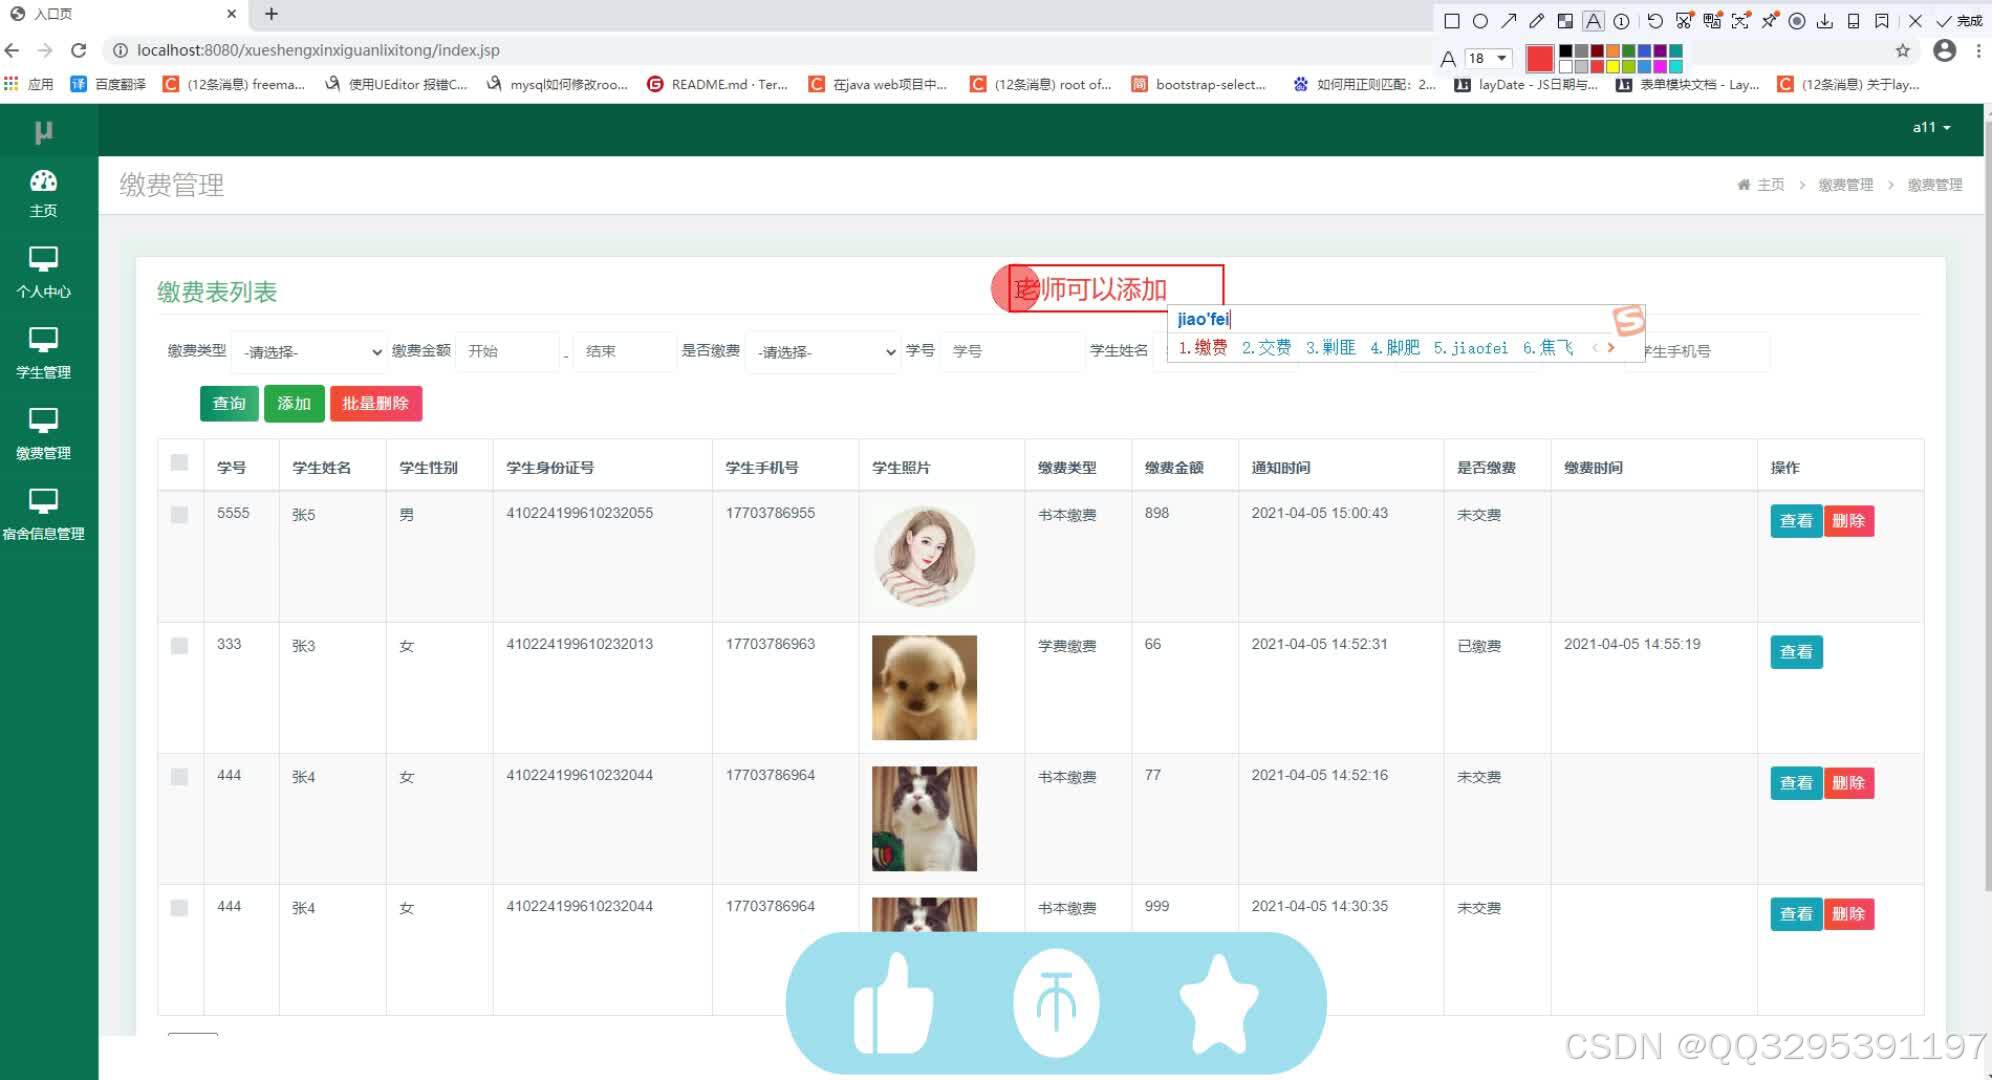Click 查看 for student 333
1992x1080 pixels.
[1796, 651]
